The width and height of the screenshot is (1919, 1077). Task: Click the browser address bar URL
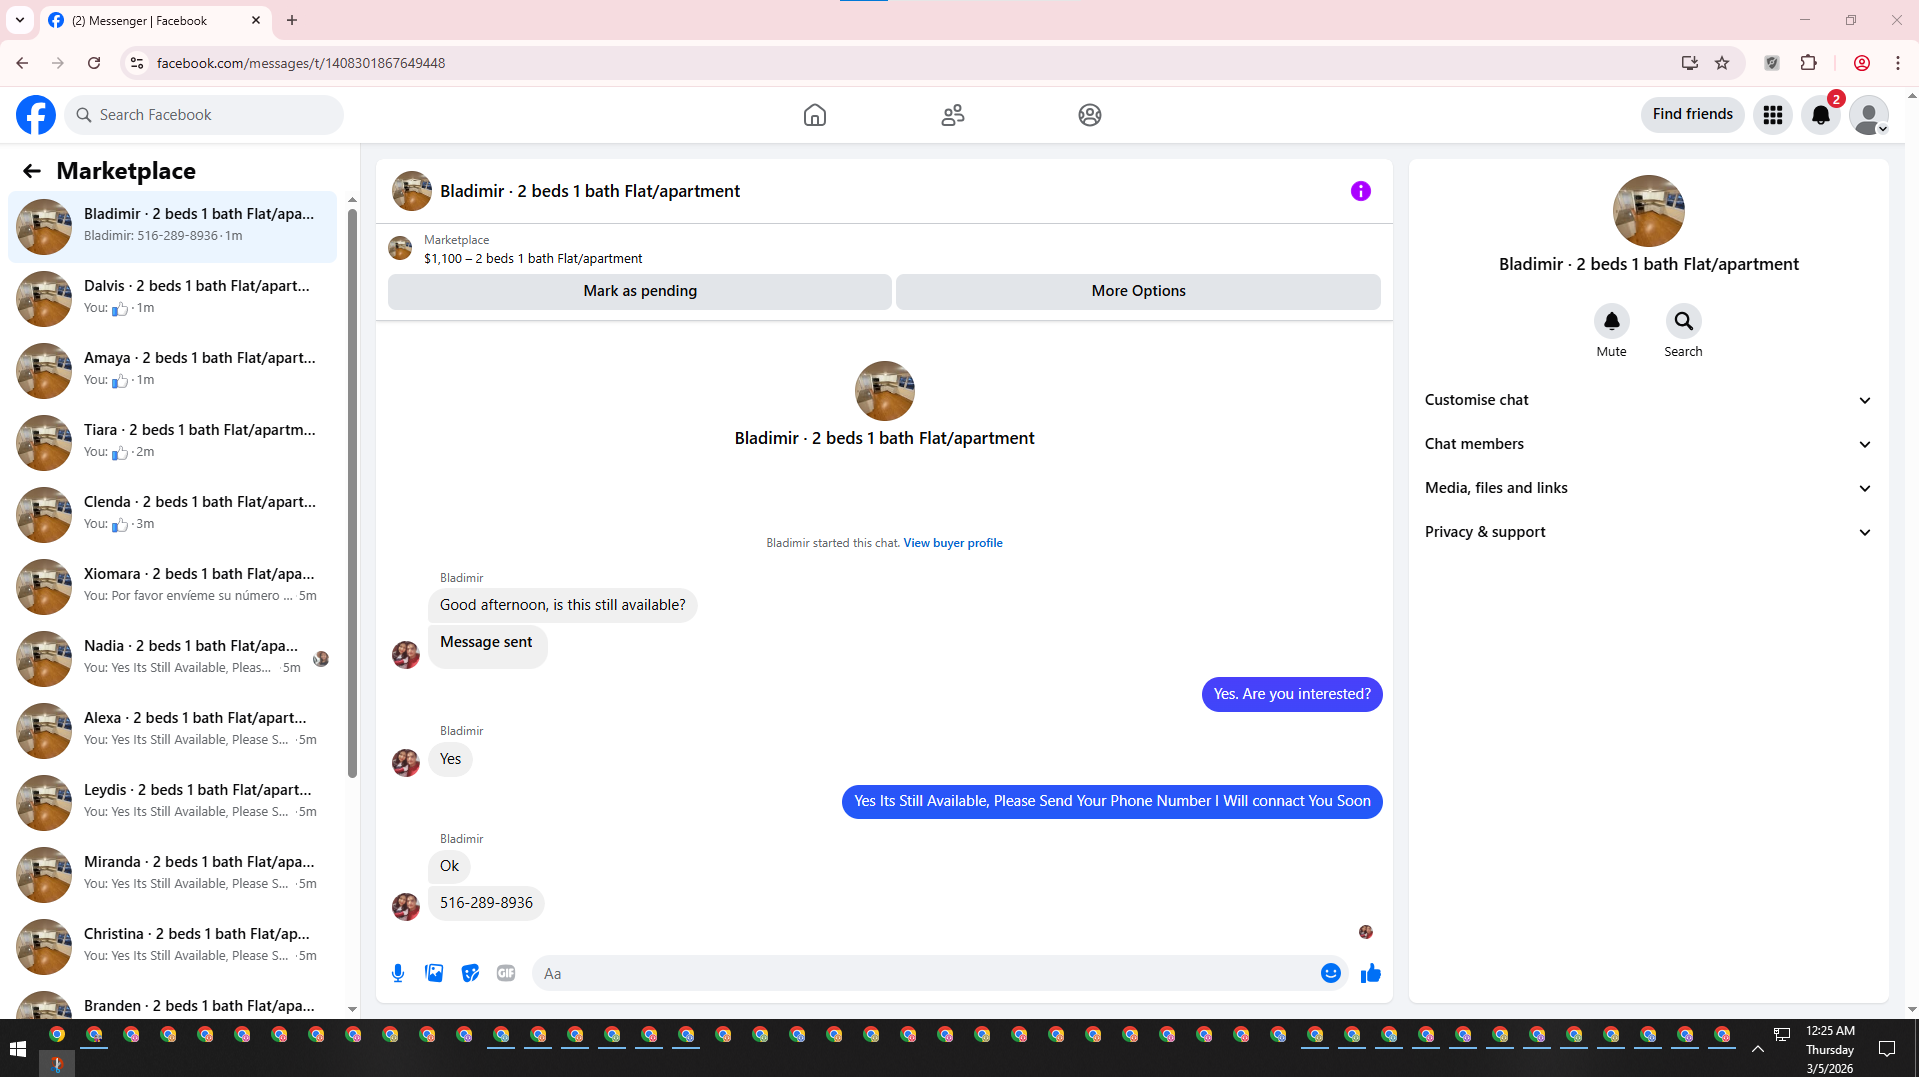301,63
